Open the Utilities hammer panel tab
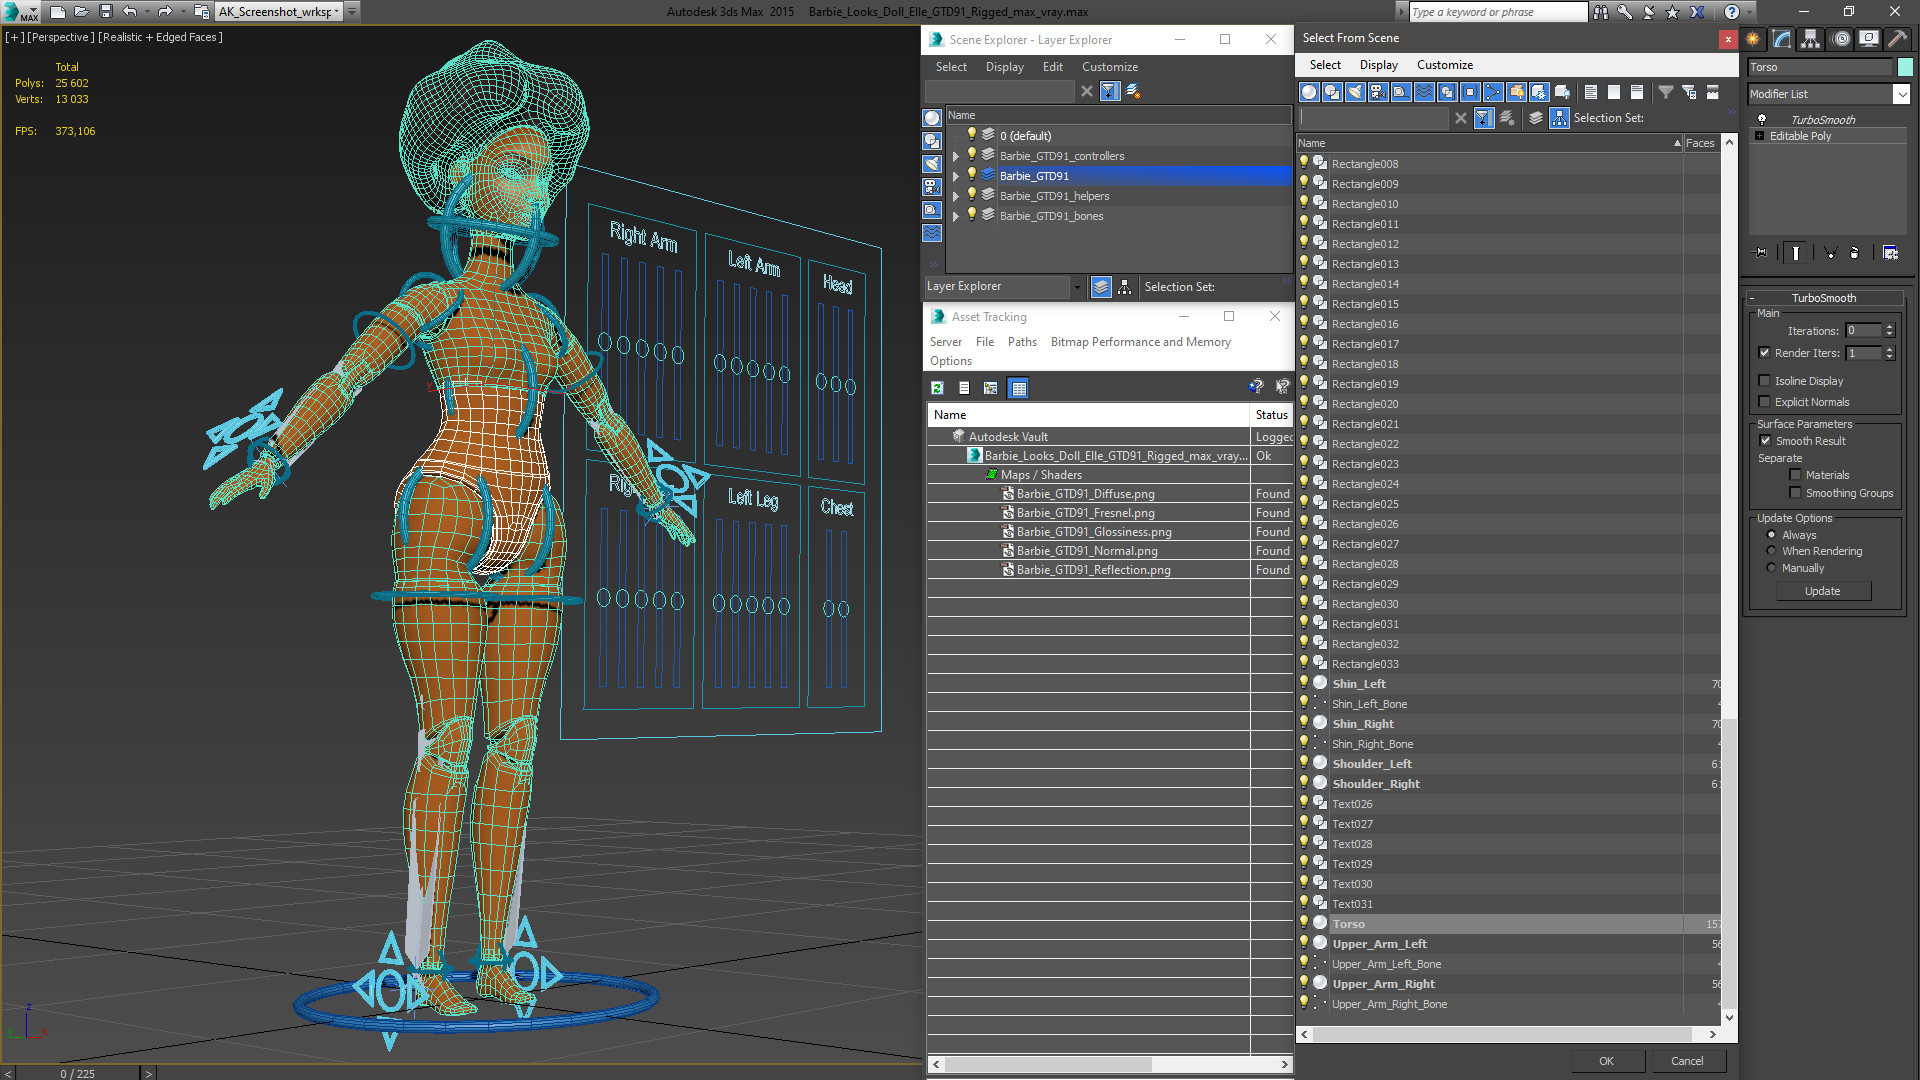Image resolution: width=1920 pixels, height=1080 pixels. point(1896,39)
